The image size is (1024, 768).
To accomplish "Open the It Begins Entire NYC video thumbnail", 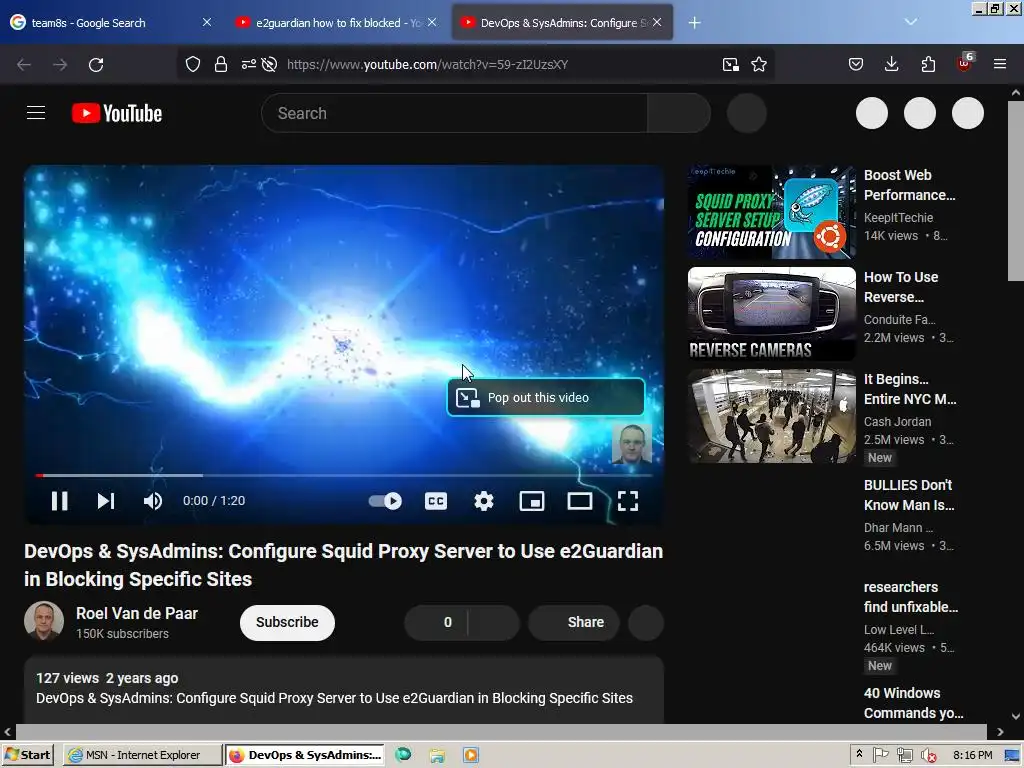I will [x=771, y=416].
